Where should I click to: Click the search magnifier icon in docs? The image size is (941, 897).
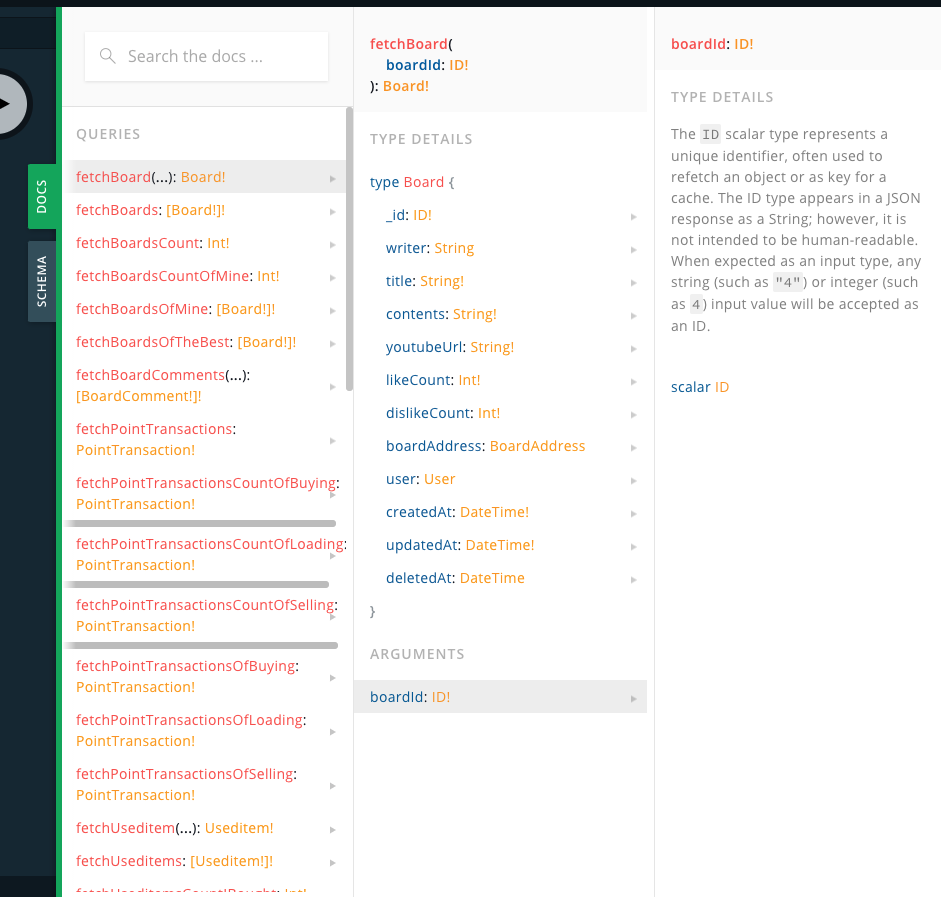click(x=107, y=57)
